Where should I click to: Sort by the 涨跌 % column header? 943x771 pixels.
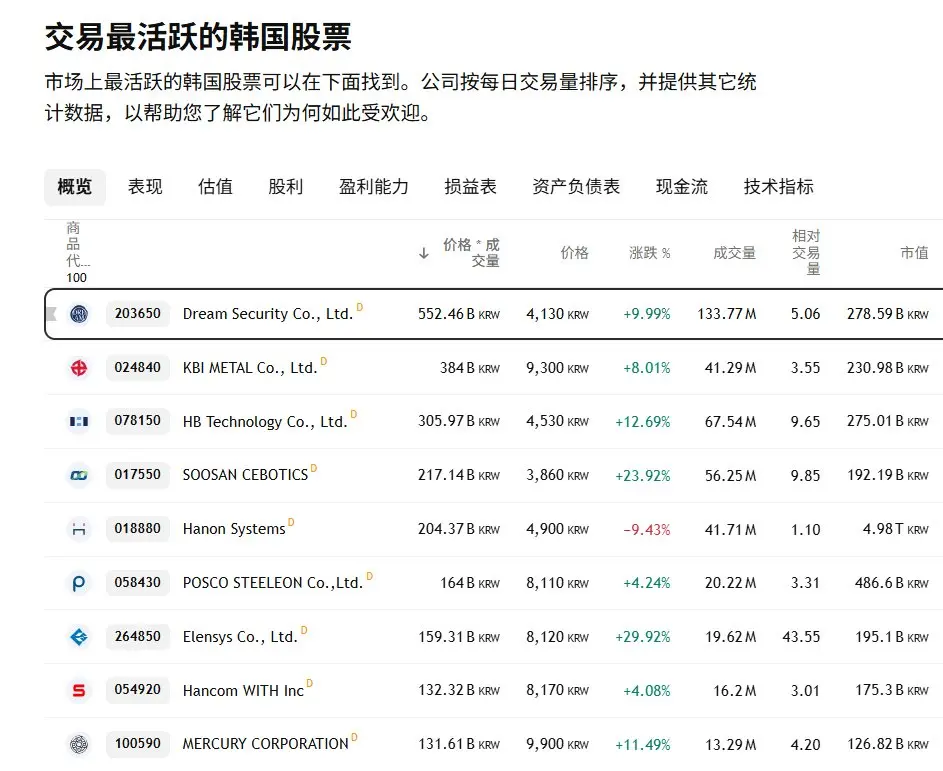pyautogui.click(x=650, y=253)
